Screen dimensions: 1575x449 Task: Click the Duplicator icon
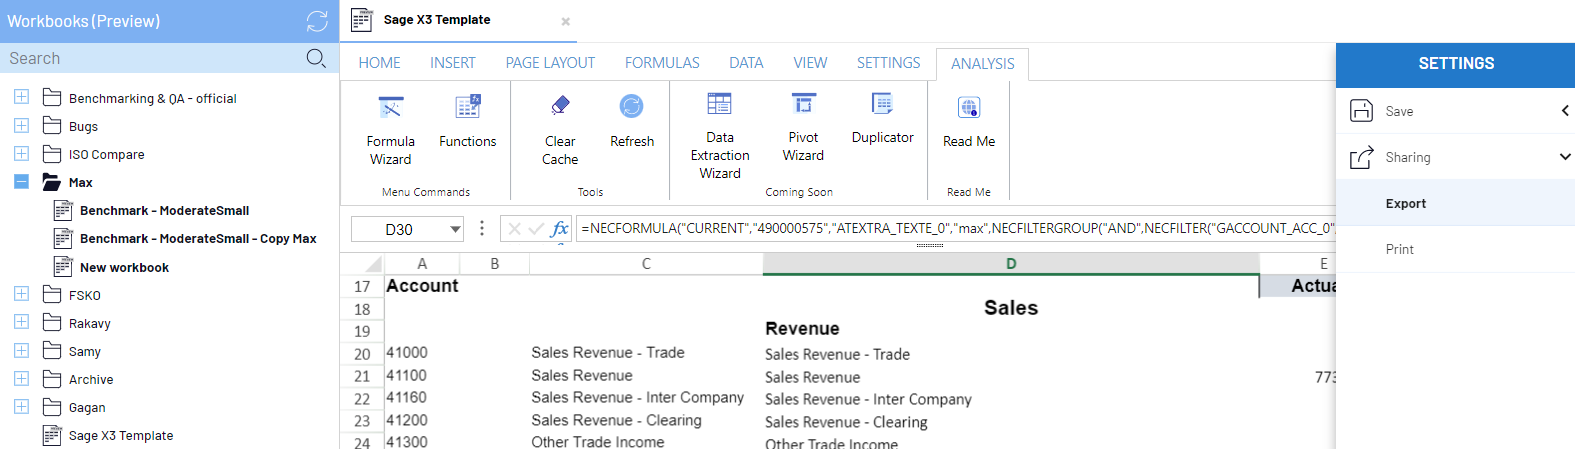tap(882, 104)
